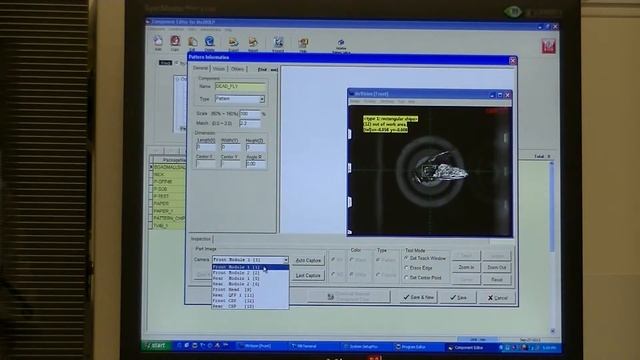Select the PAPER_Y row in package list
The height and width of the screenshot is (360, 640).
click(x=169, y=211)
